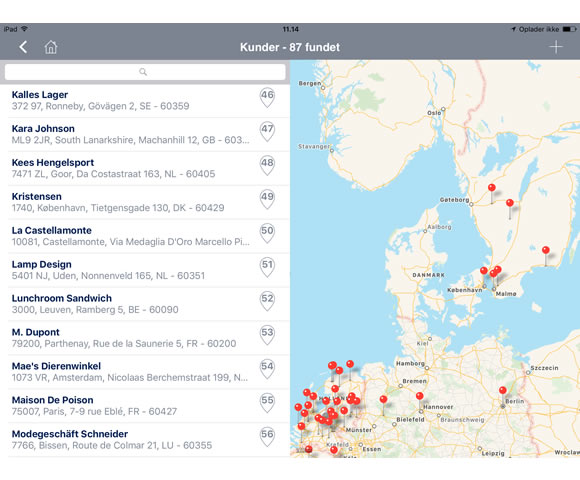Viewport: 580px width, 480px height.
Task: Add a new customer with plus icon
Action: click(556, 47)
